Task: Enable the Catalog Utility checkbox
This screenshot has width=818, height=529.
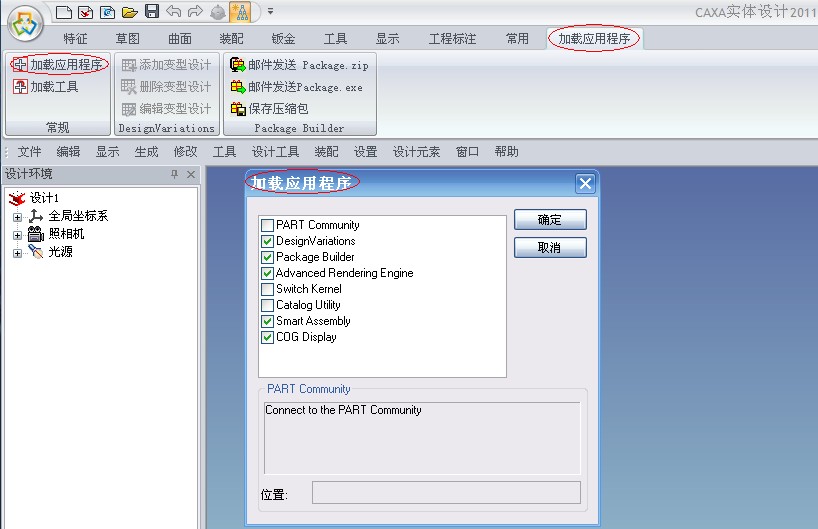Action: click(267, 305)
